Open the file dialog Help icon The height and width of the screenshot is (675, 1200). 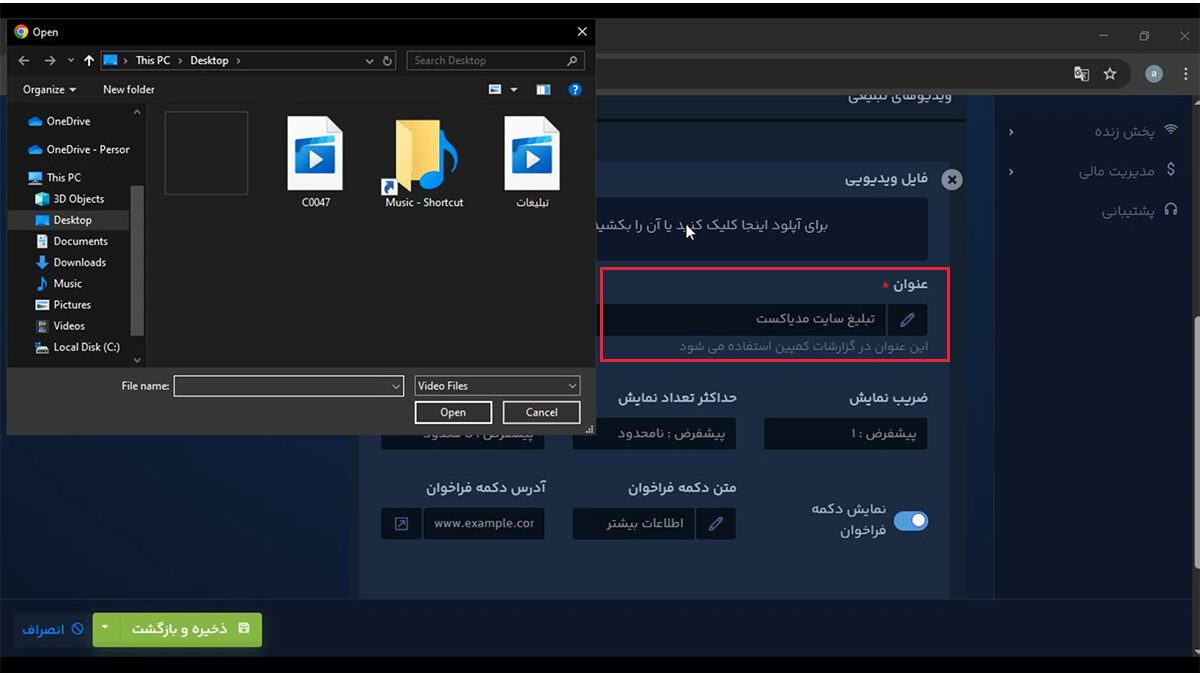pyautogui.click(x=575, y=90)
